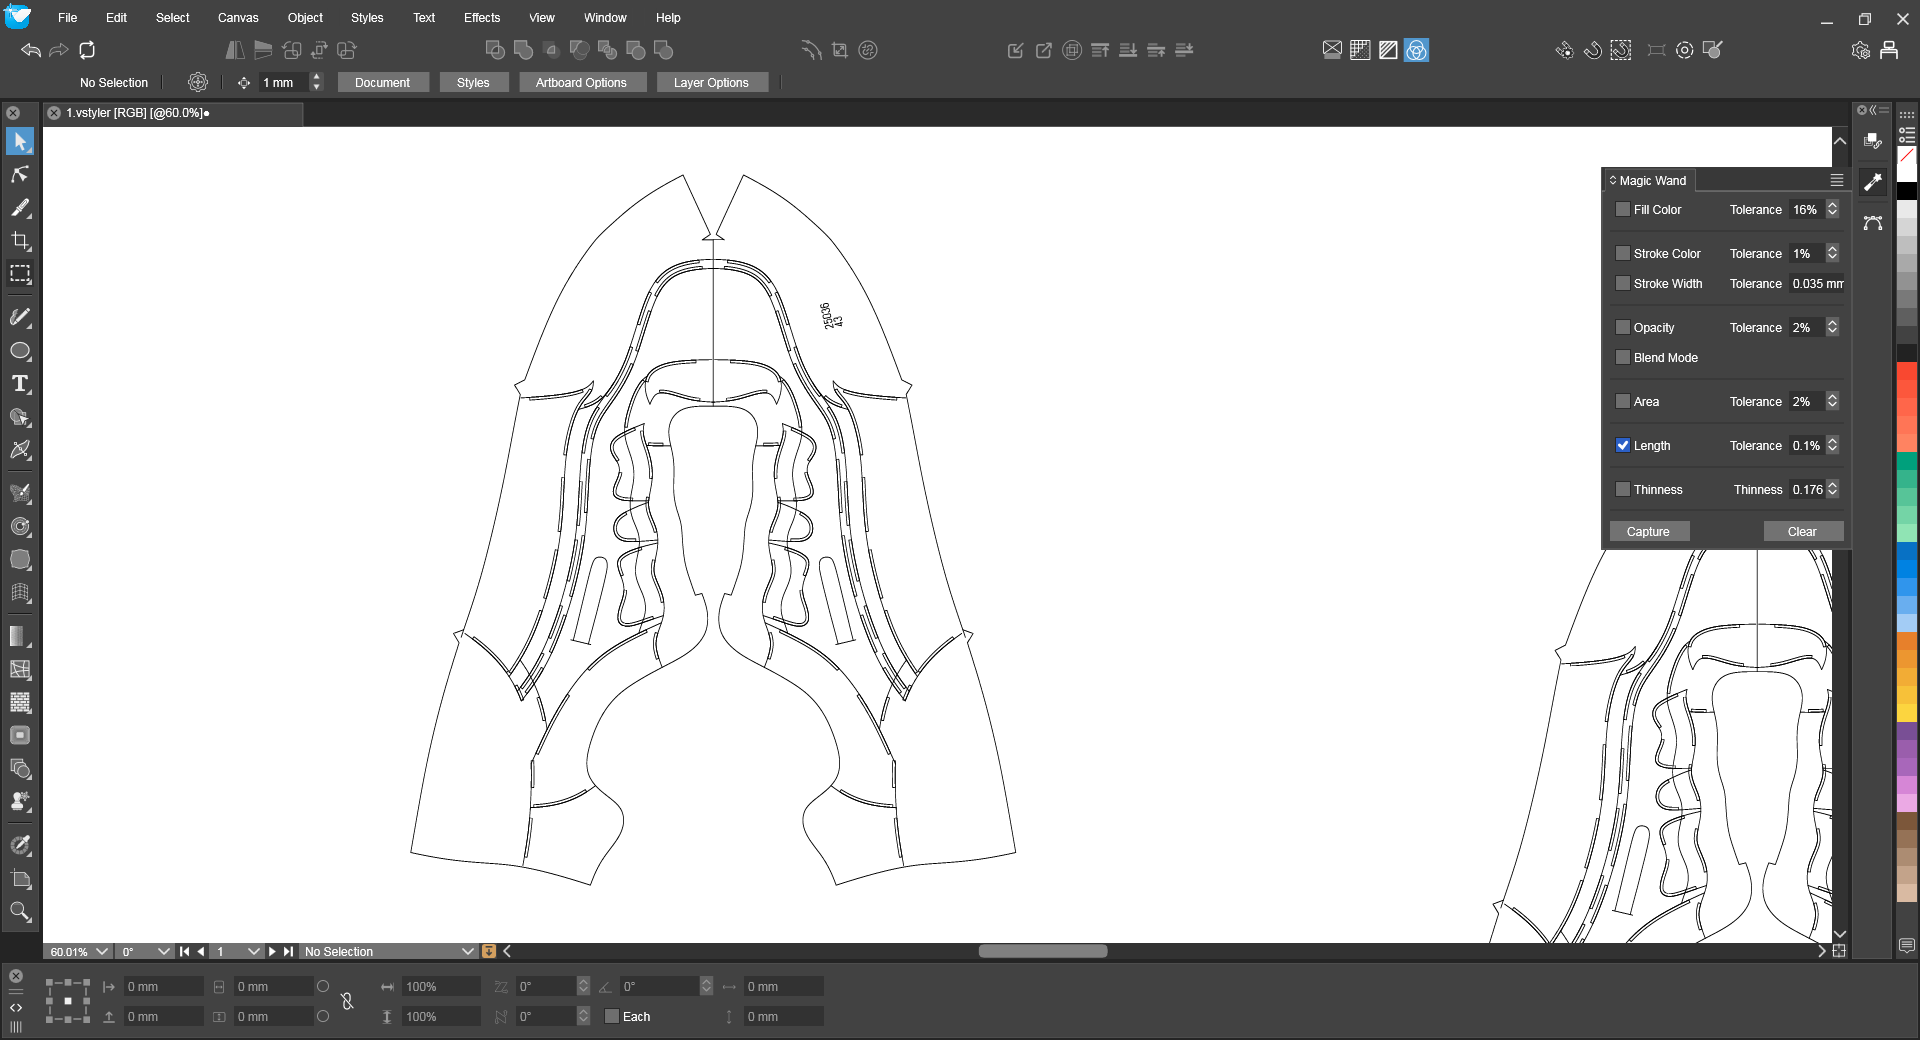The height and width of the screenshot is (1040, 1920).
Task: Open the Canvas menu
Action: 238,18
